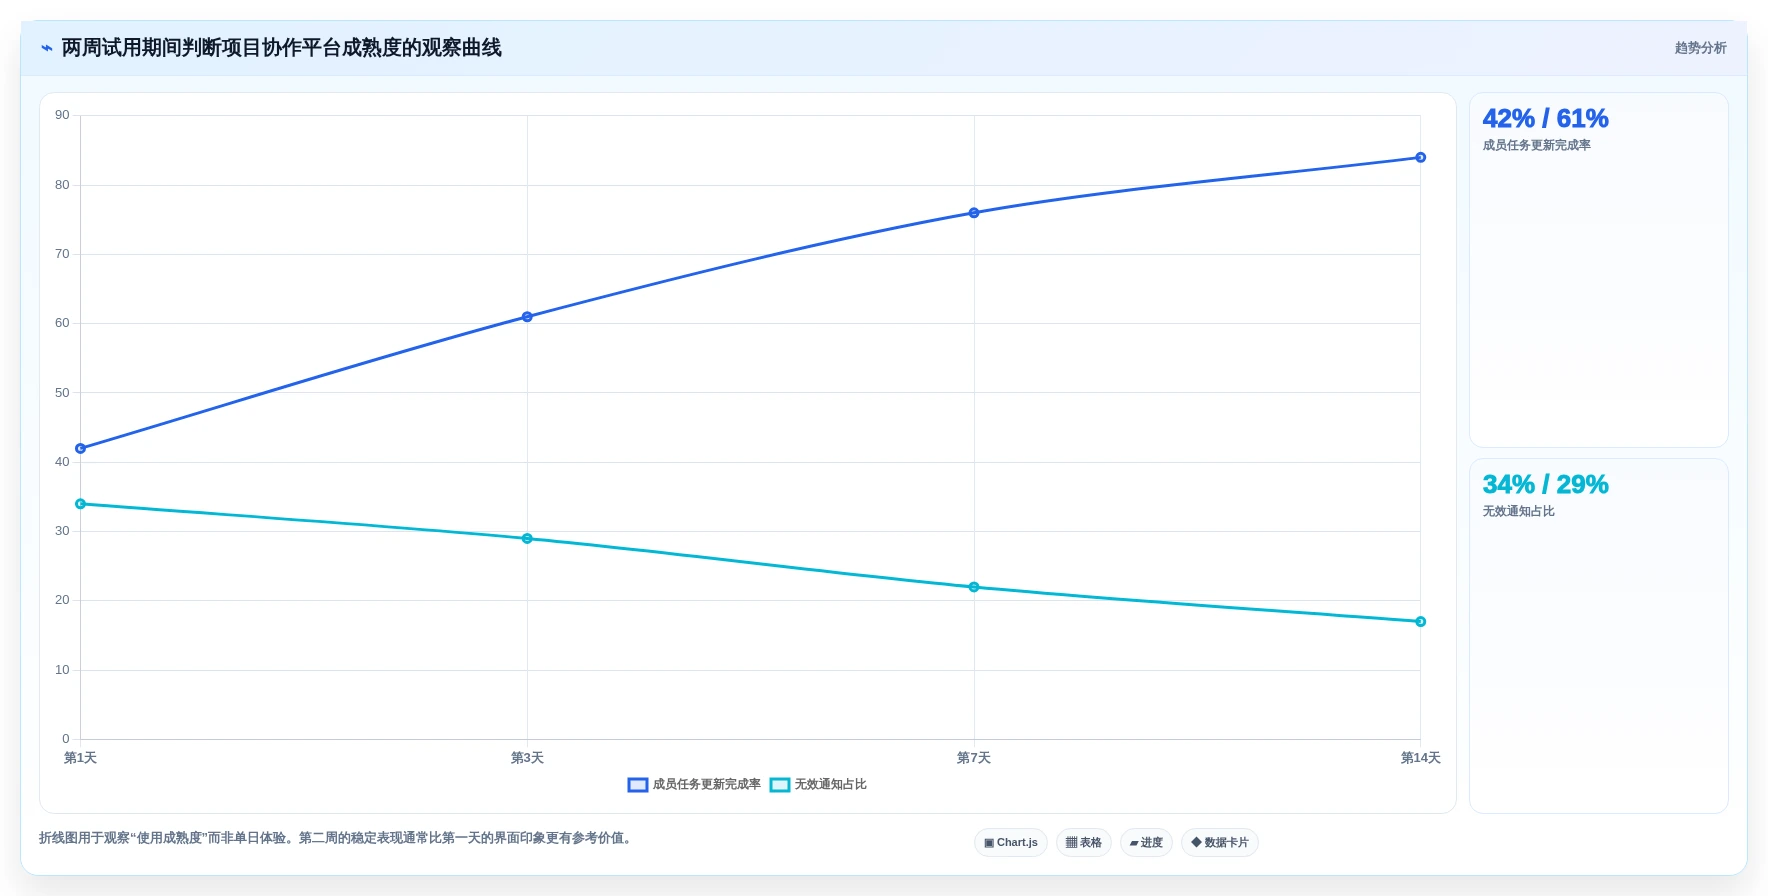
Task: Click the 成员任务更新完成率 legend label
Action: pos(707,785)
